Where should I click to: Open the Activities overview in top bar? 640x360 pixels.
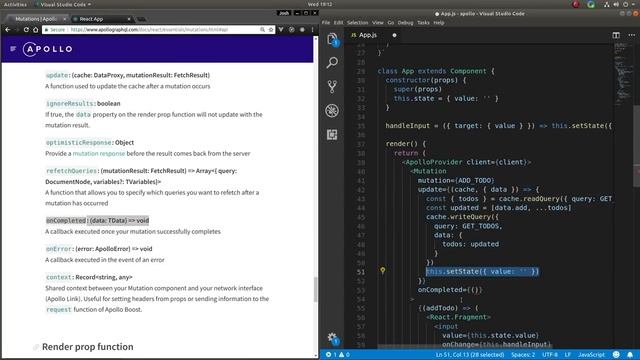15,4
